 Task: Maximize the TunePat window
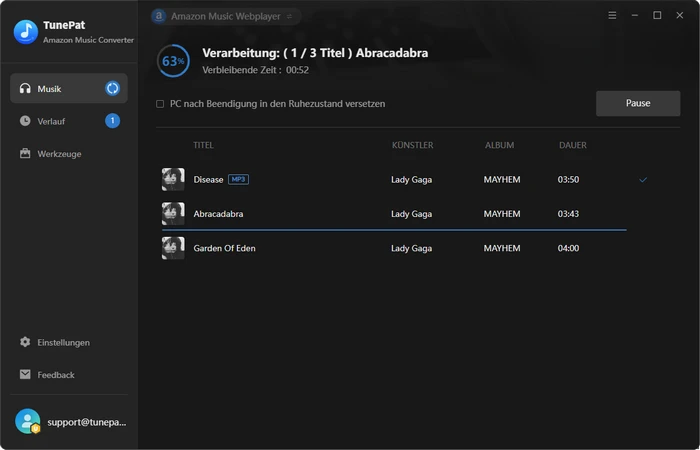coord(657,16)
